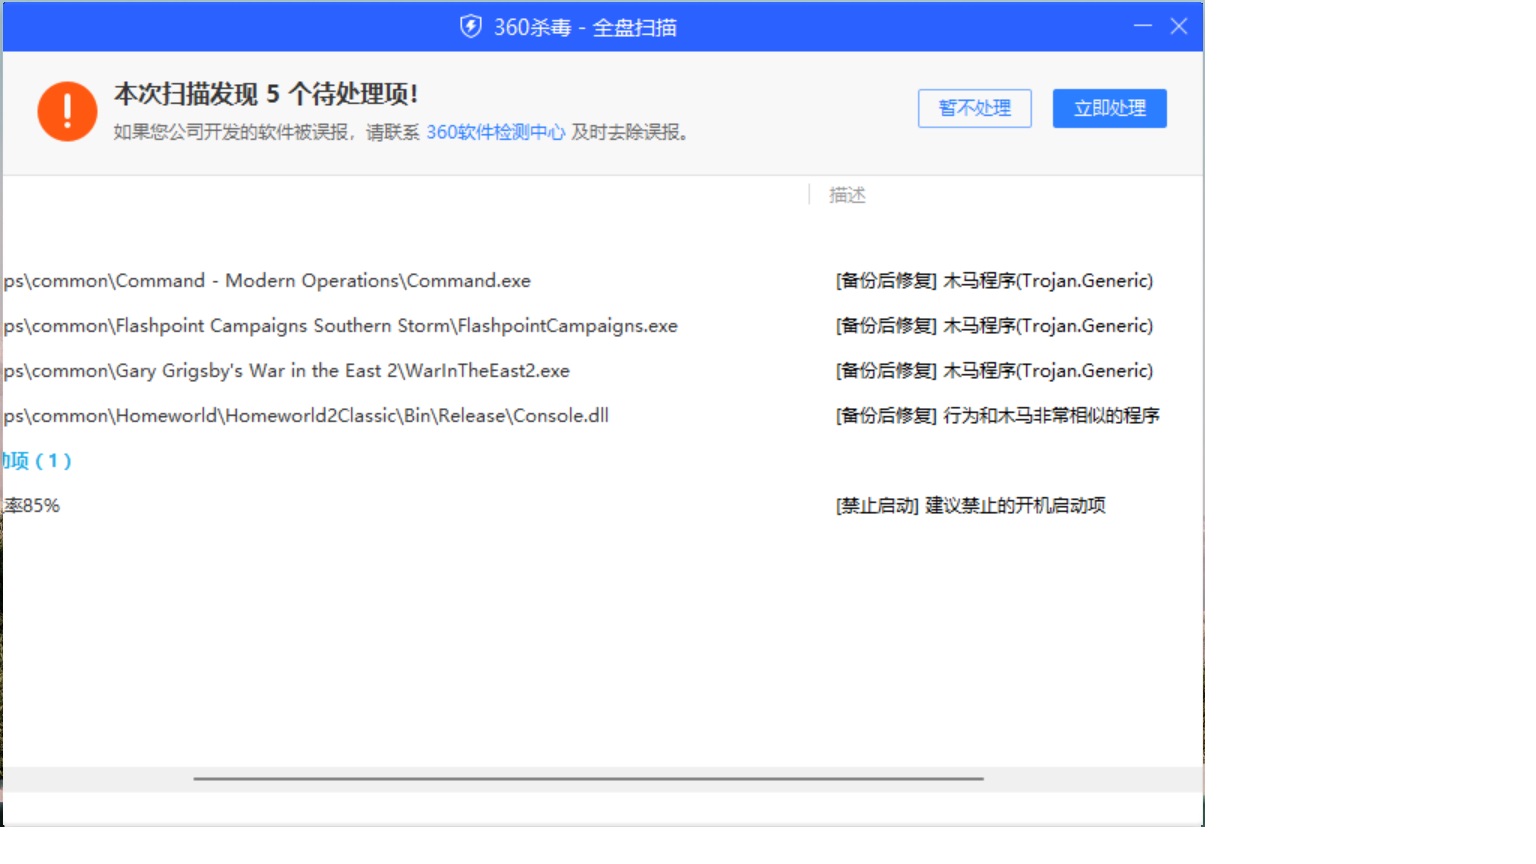The image size is (1536, 864).
Task: Close the 360杀毒 scan window
Action: point(1179,26)
